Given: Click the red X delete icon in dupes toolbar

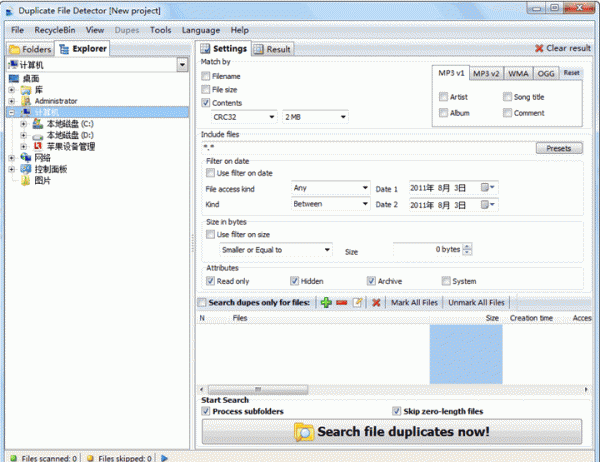Looking at the screenshot, I should (376, 303).
